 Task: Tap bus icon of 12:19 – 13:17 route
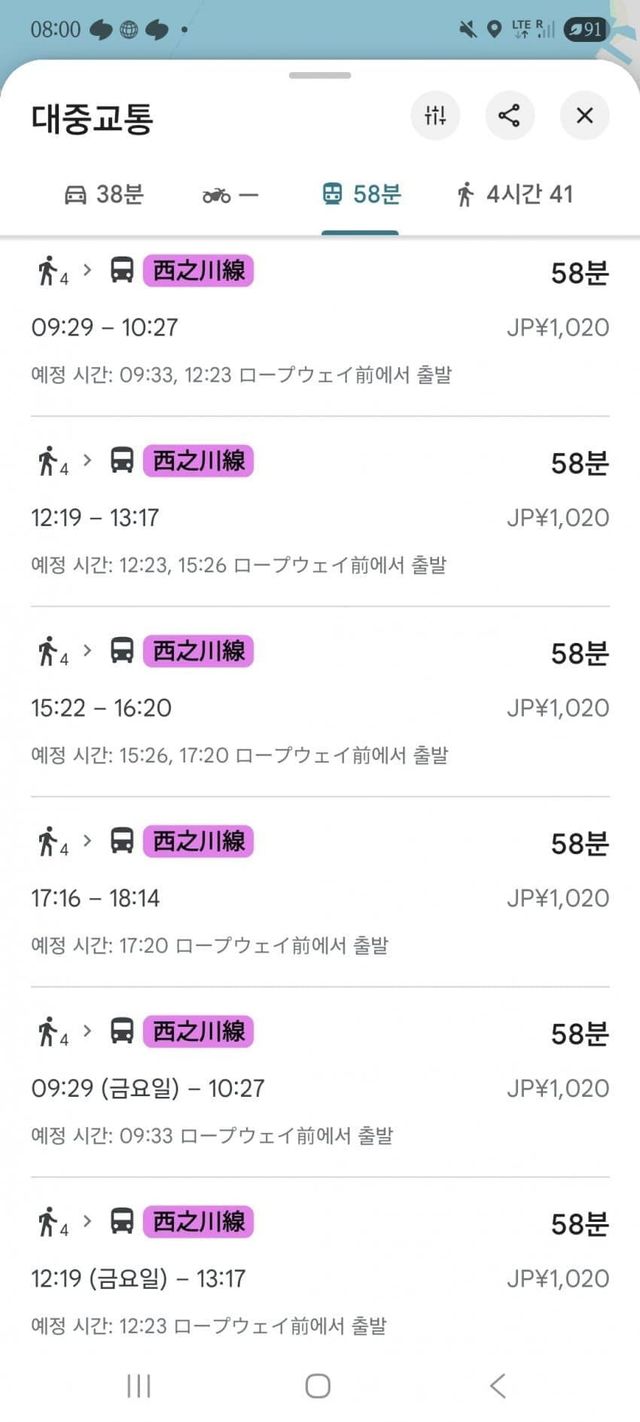(122, 460)
